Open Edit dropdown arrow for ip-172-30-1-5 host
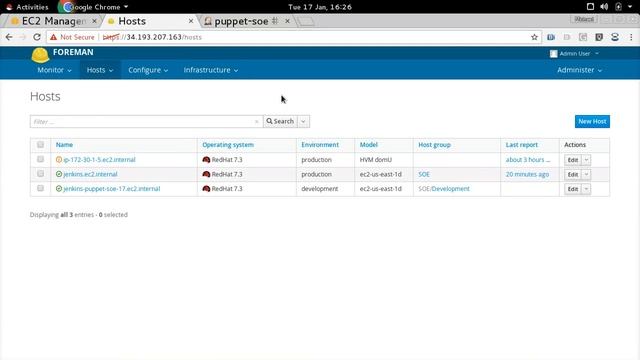The height and width of the screenshot is (360, 640). [x=587, y=160]
